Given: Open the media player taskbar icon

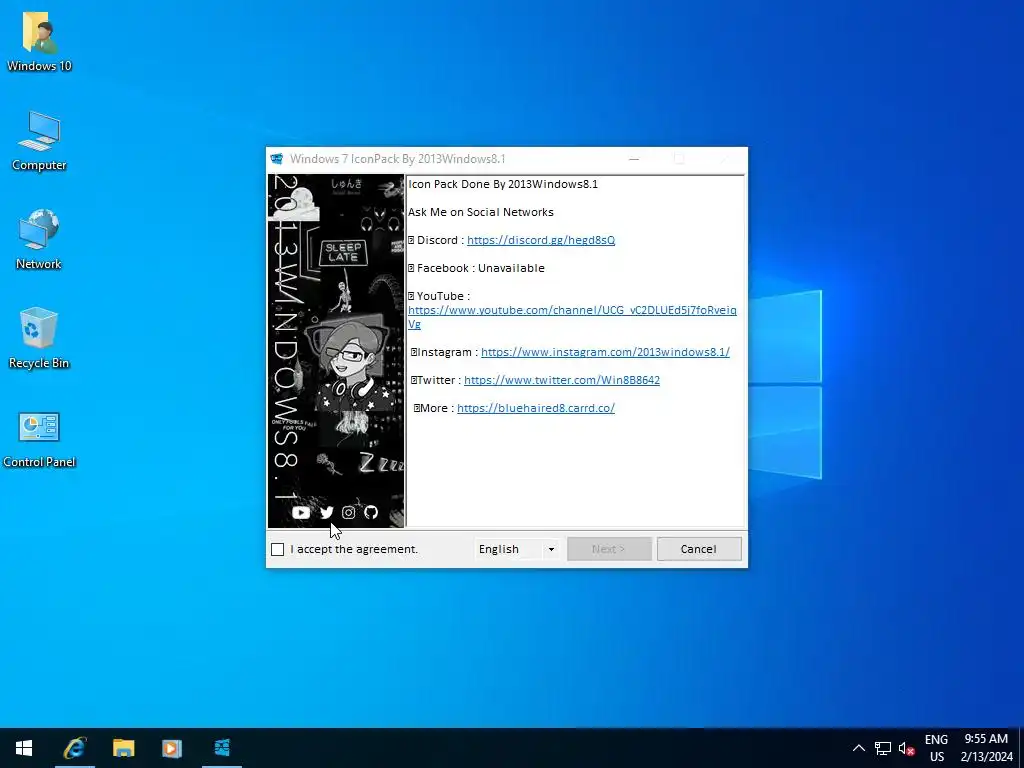Looking at the screenshot, I should tap(172, 748).
